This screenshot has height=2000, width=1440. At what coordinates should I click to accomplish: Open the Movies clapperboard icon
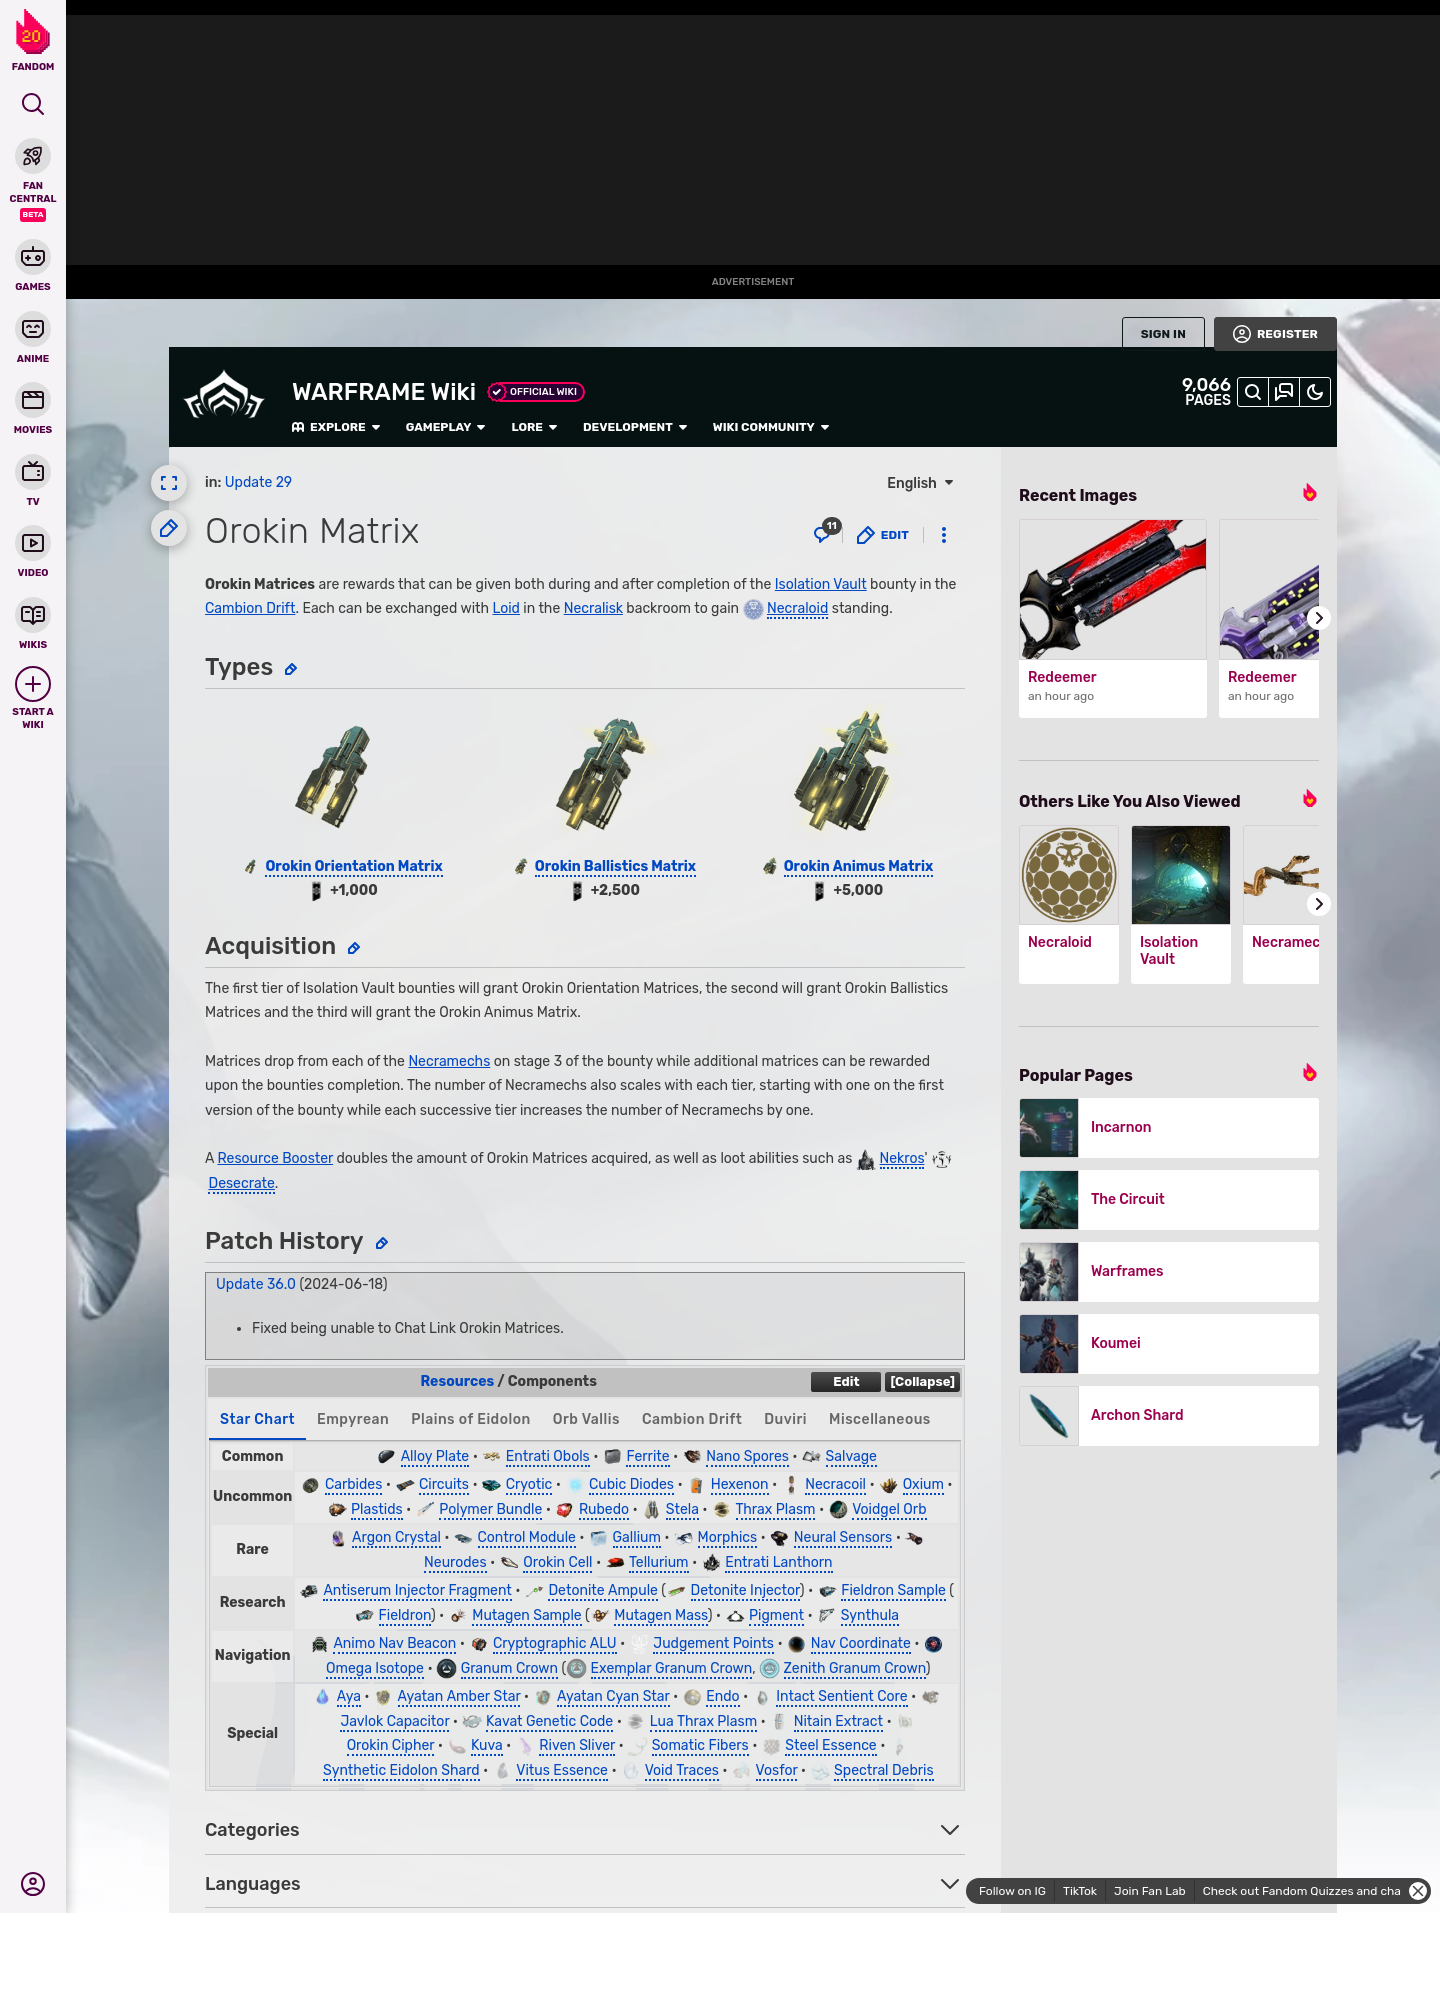(x=33, y=400)
